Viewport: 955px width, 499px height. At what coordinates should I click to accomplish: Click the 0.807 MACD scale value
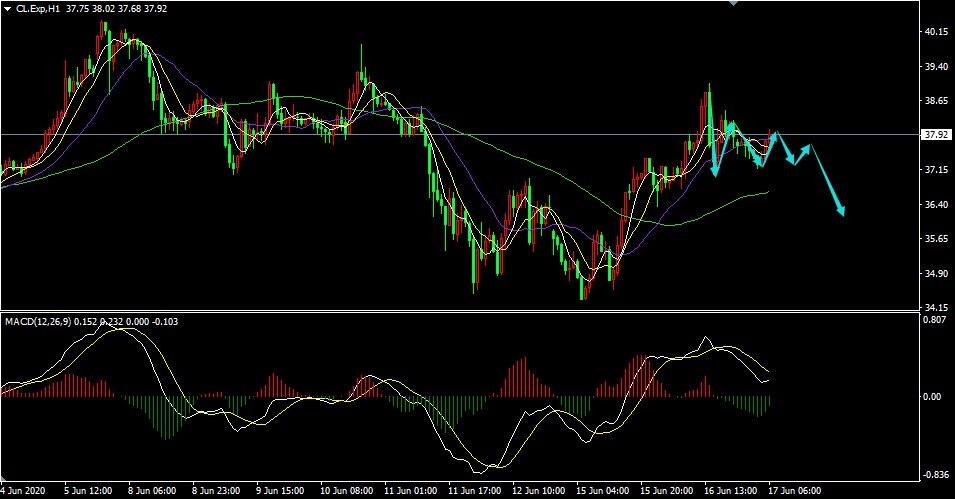coord(934,321)
